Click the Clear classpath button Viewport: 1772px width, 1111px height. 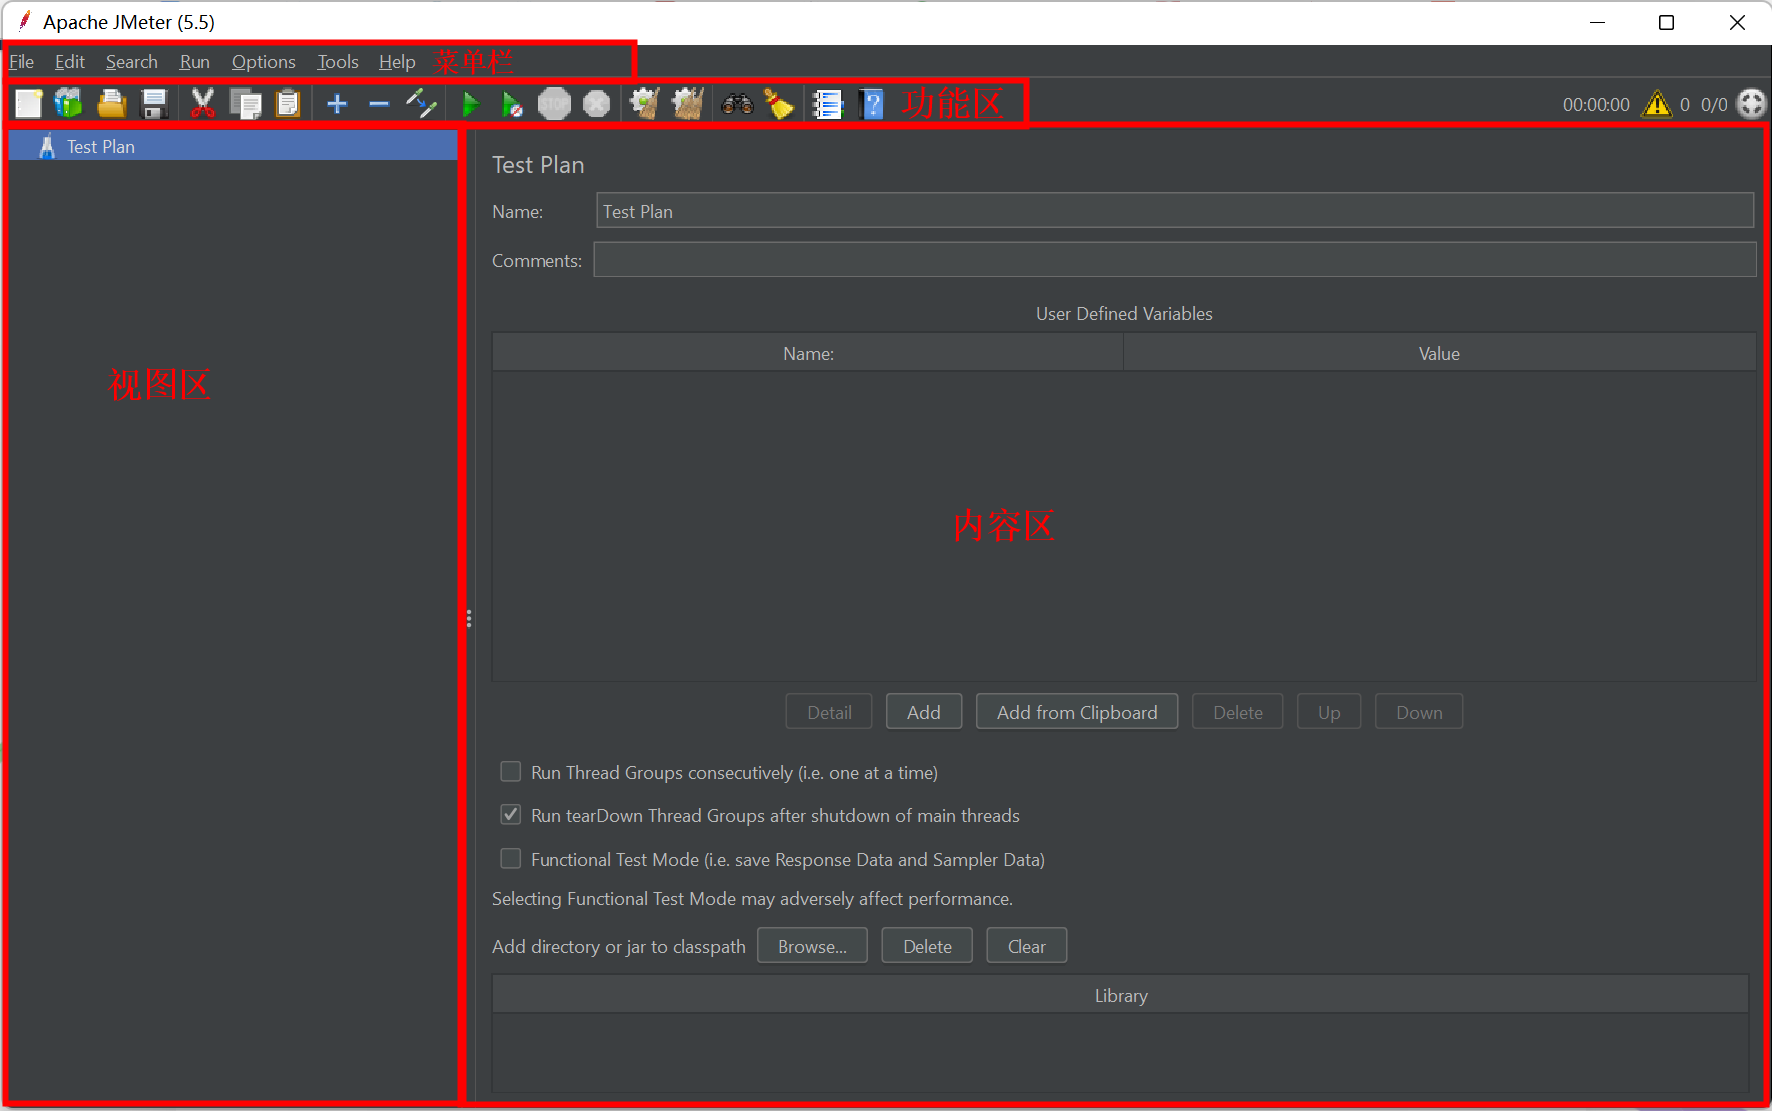point(1027,946)
